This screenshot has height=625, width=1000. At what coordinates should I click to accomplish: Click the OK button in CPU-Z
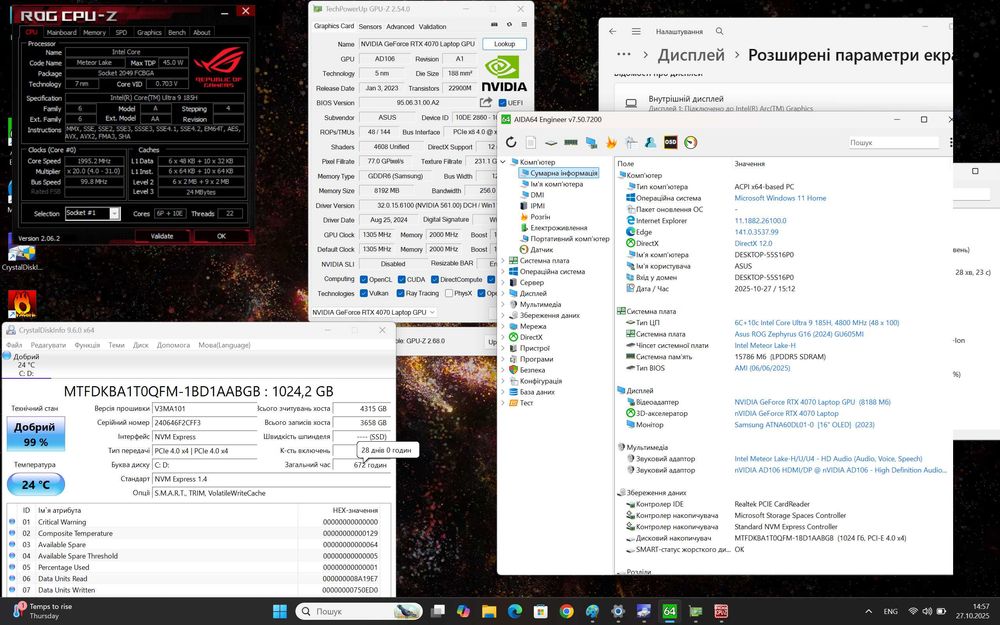point(221,236)
